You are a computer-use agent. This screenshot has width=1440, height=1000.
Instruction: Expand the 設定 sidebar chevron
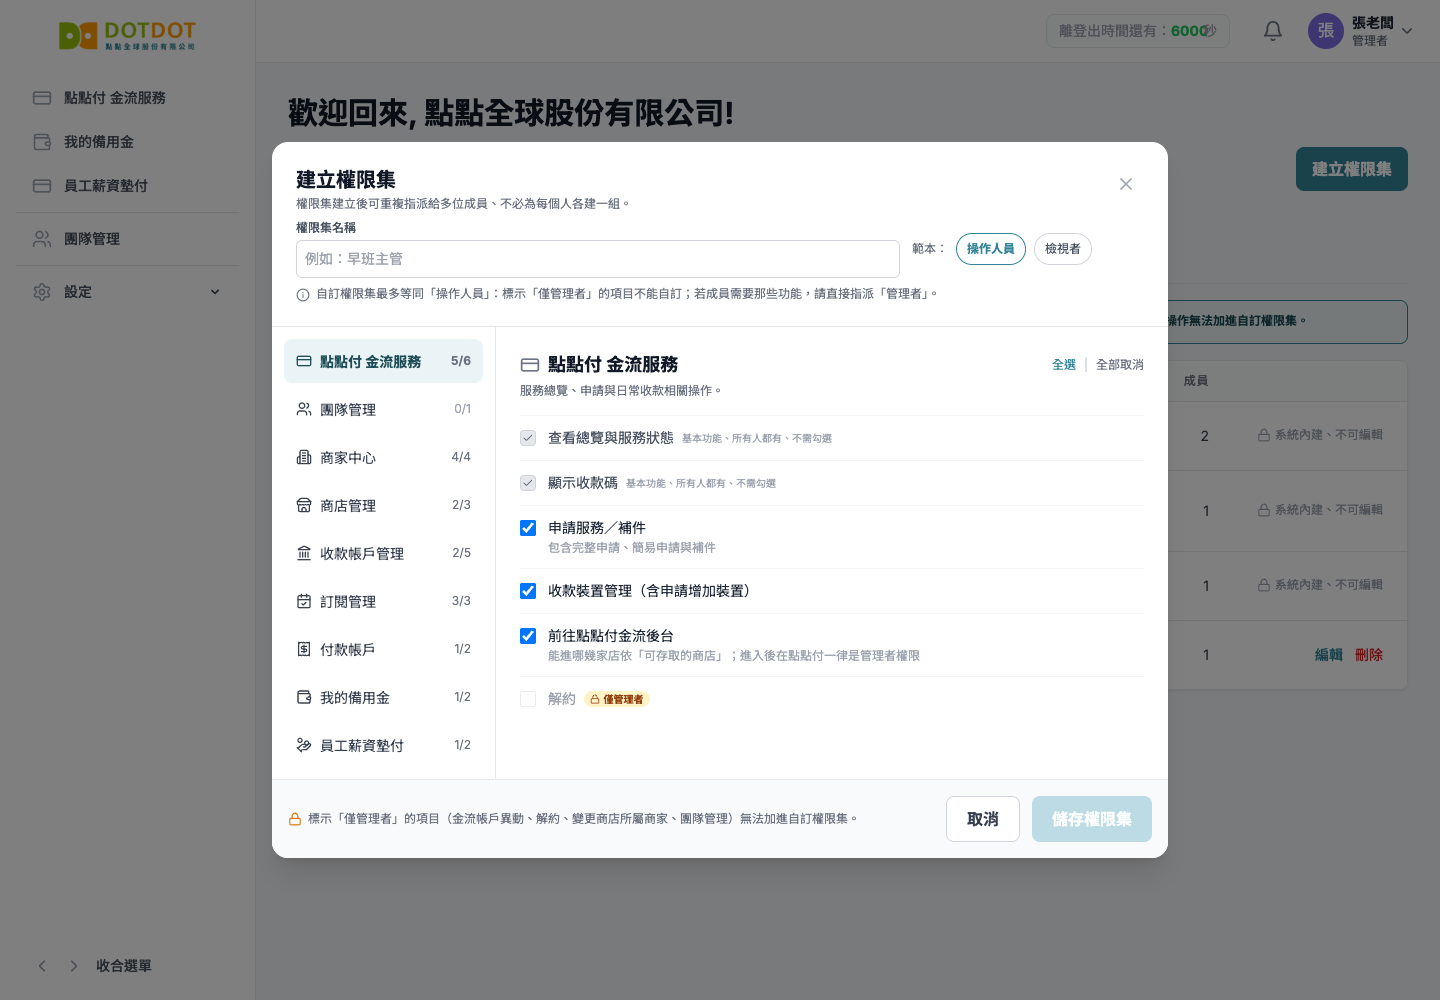click(x=215, y=292)
